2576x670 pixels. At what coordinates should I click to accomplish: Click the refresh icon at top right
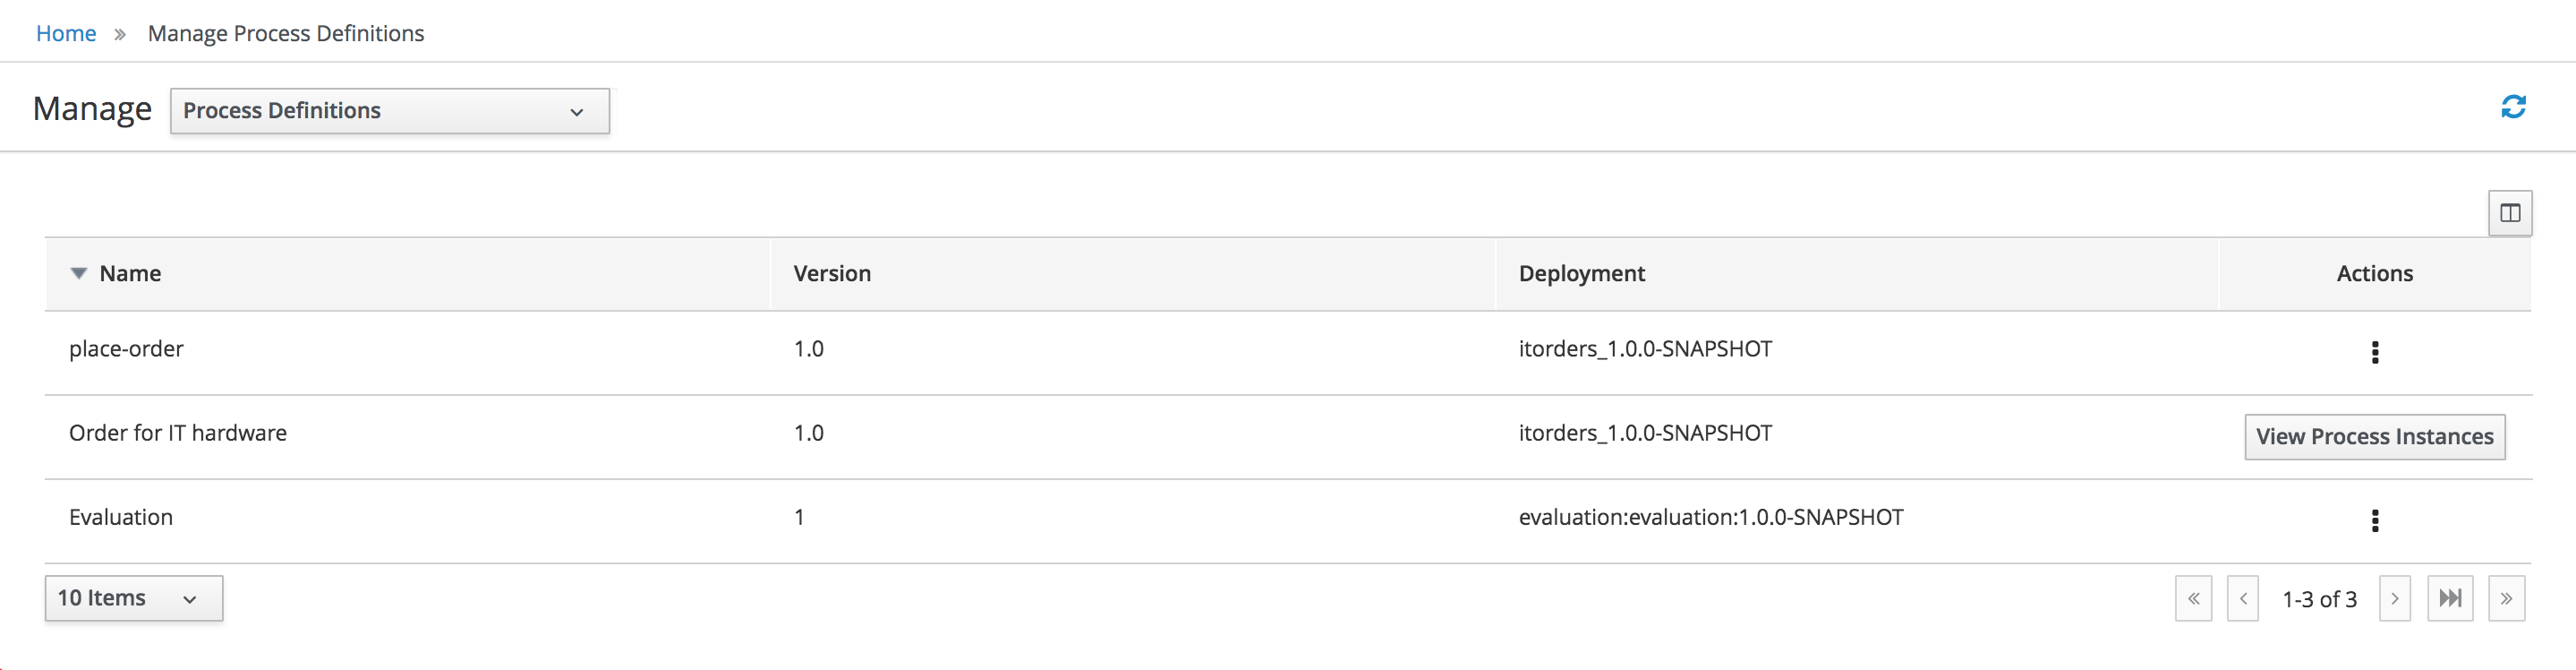(x=2513, y=107)
